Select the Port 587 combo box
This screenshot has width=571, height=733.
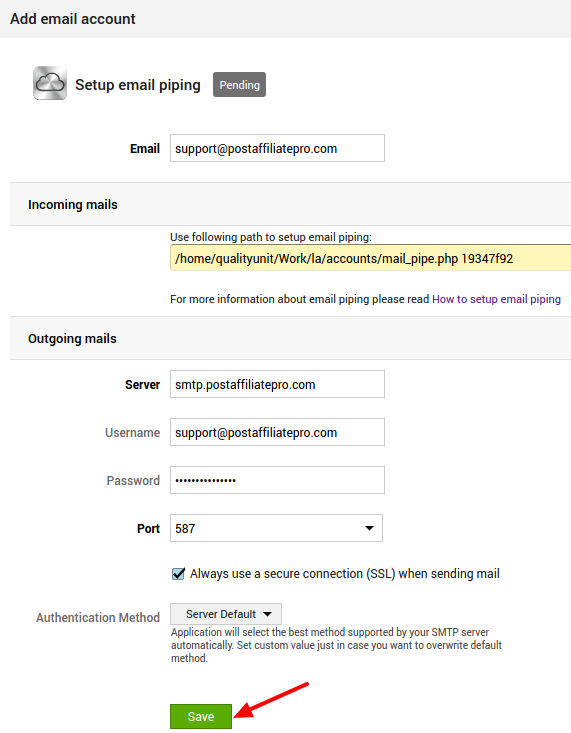pos(276,528)
